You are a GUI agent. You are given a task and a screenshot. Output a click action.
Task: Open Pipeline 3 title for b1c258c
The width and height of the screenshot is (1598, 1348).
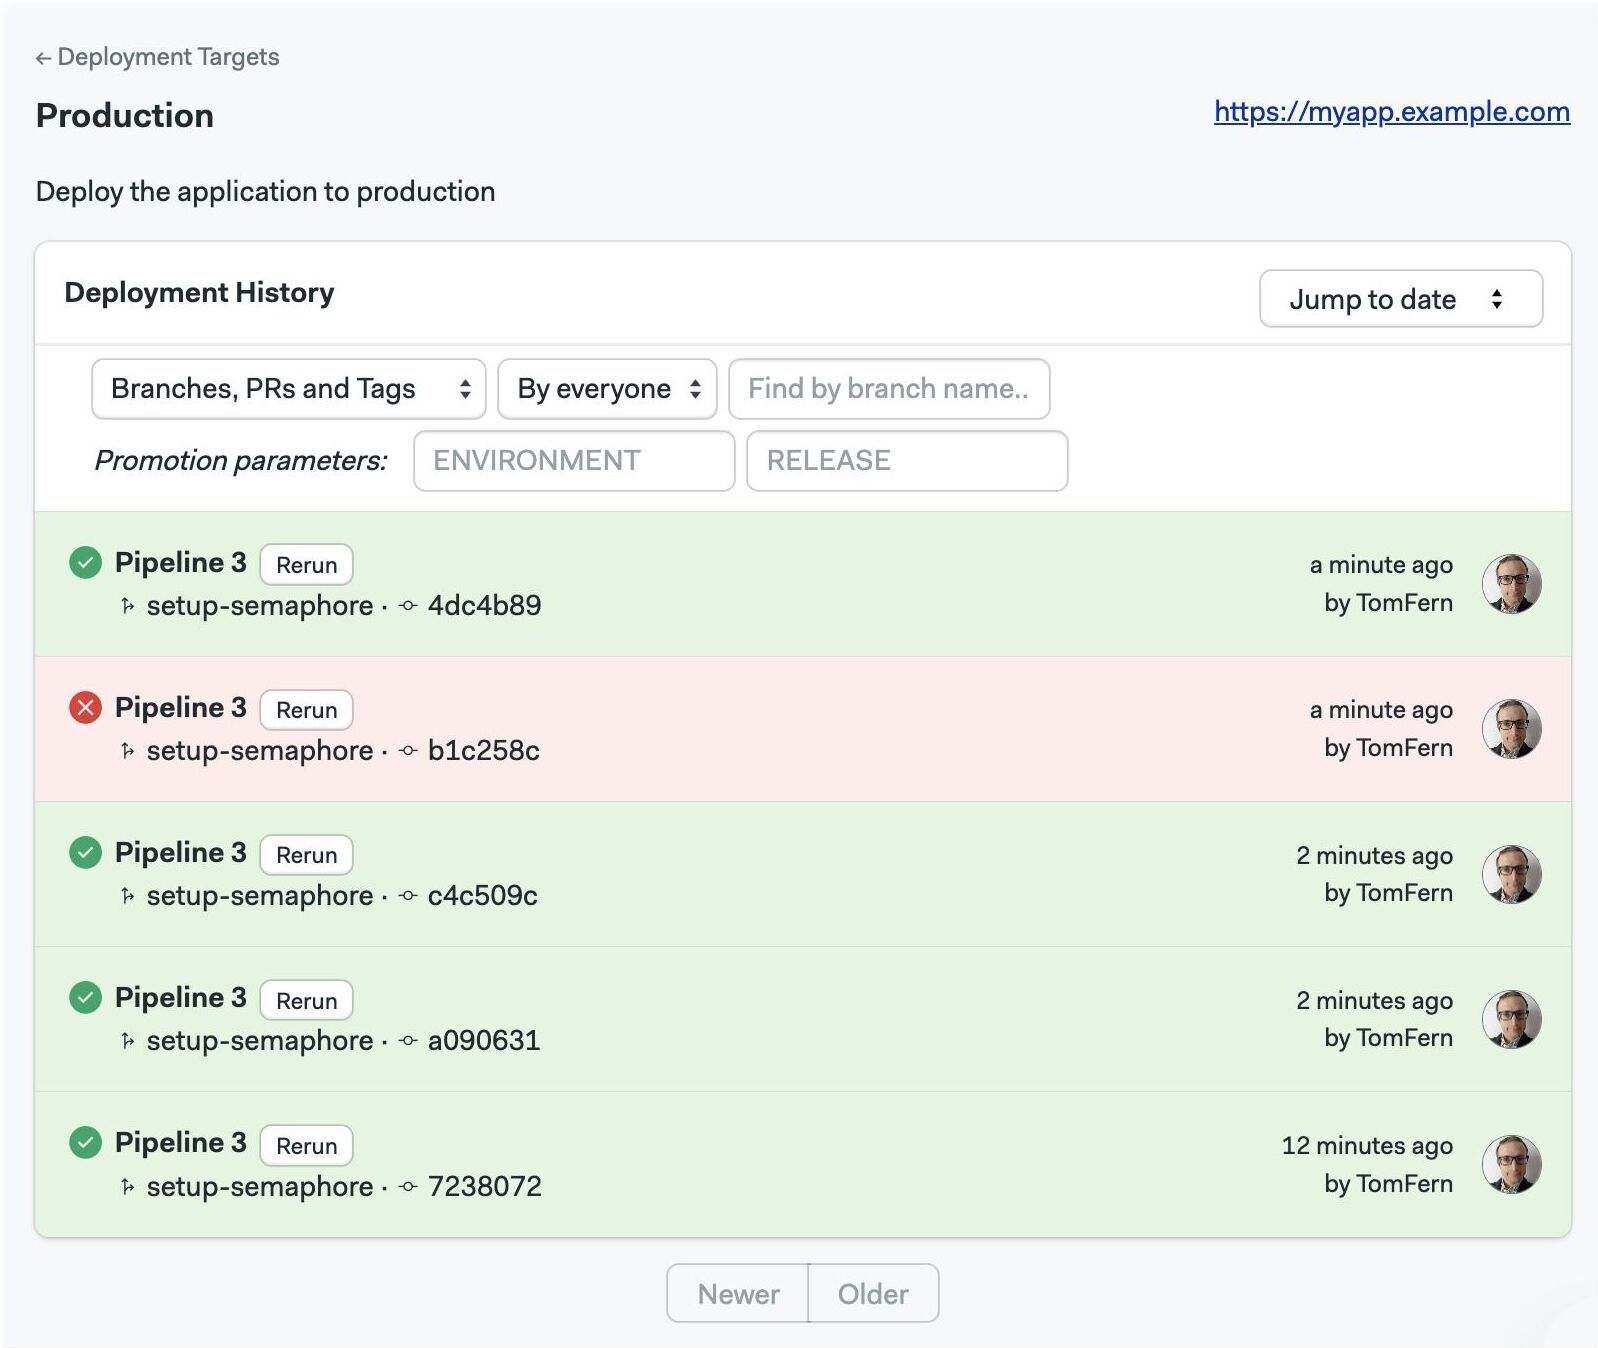(x=180, y=708)
